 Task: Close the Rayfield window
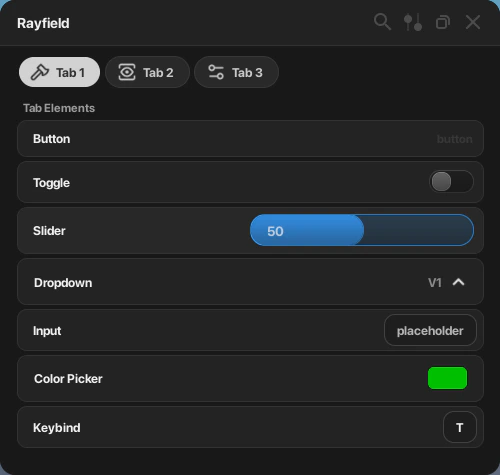pos(473,22)
